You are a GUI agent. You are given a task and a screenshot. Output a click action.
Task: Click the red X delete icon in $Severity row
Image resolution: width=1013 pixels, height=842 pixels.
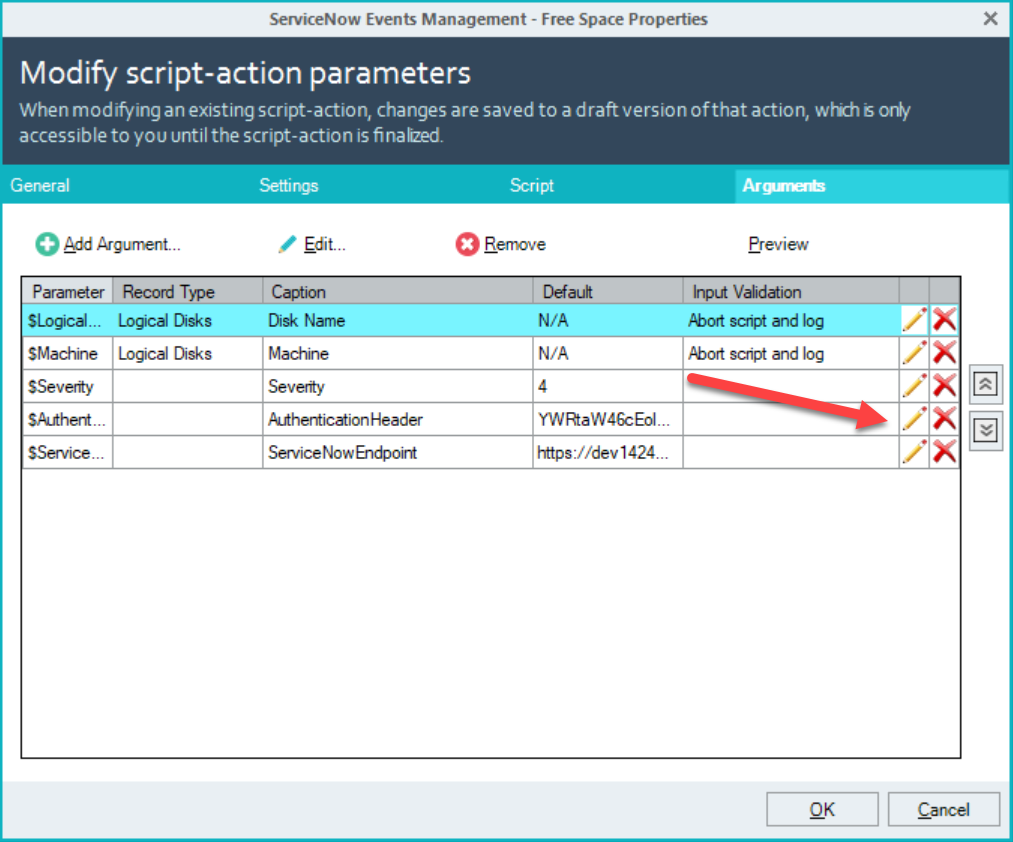[945, 386]
